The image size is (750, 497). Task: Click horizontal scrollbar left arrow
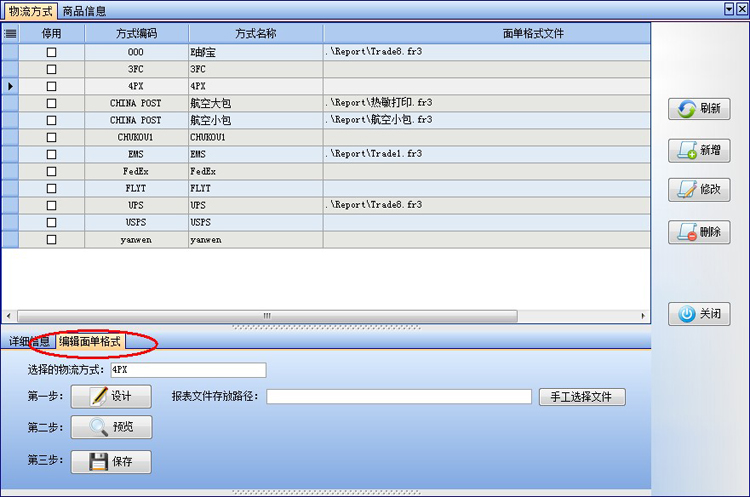click(x=9, y=316)
